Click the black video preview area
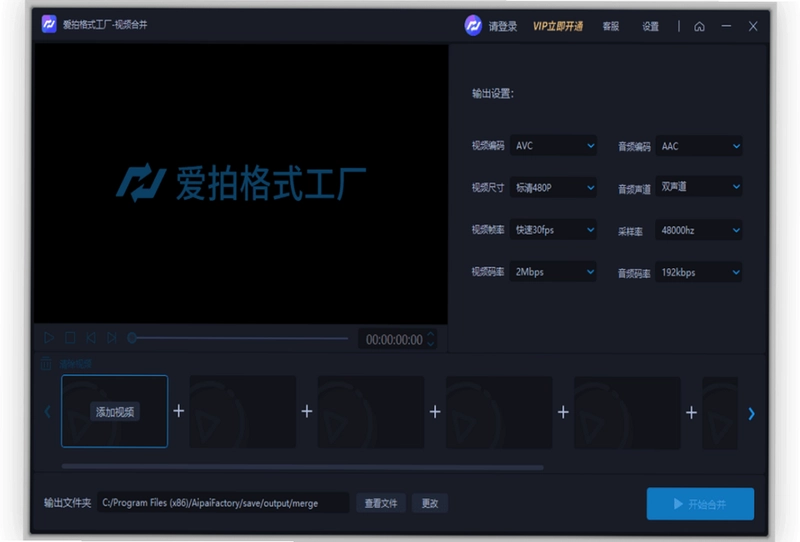Viewport: 800px width, 542px height. (241, 184)
